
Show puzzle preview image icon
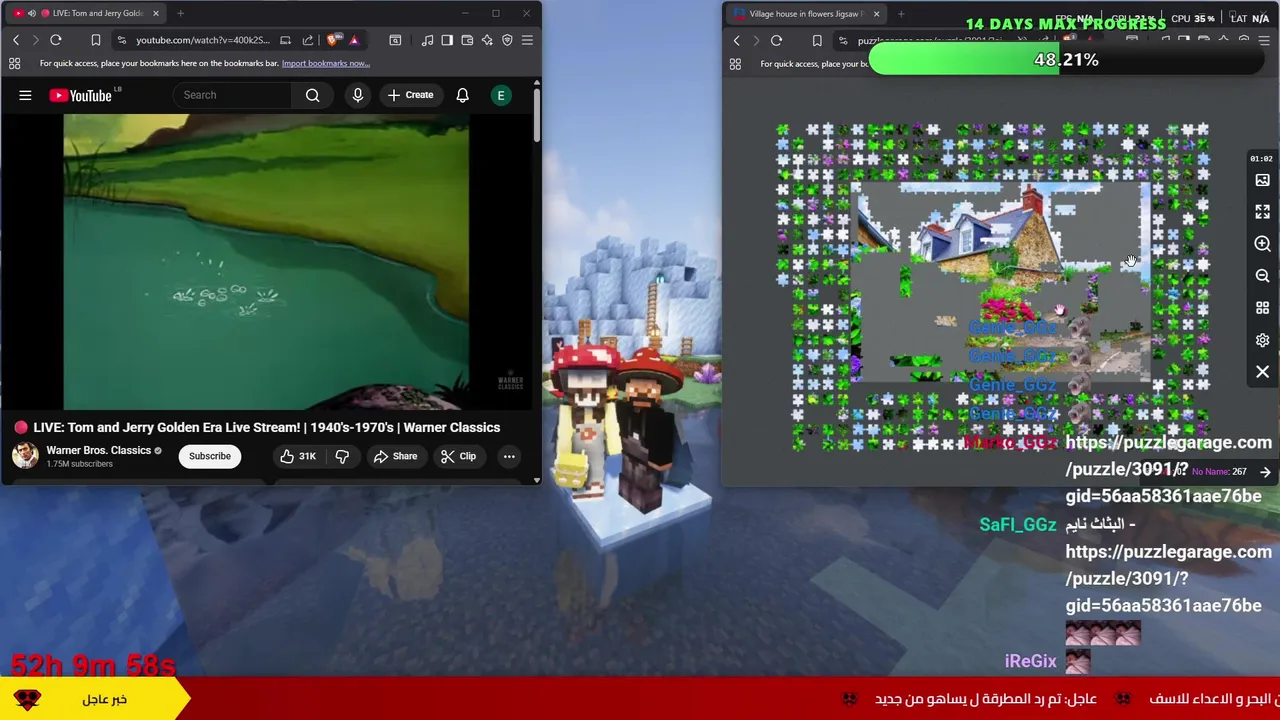(x=1262, y=180)
